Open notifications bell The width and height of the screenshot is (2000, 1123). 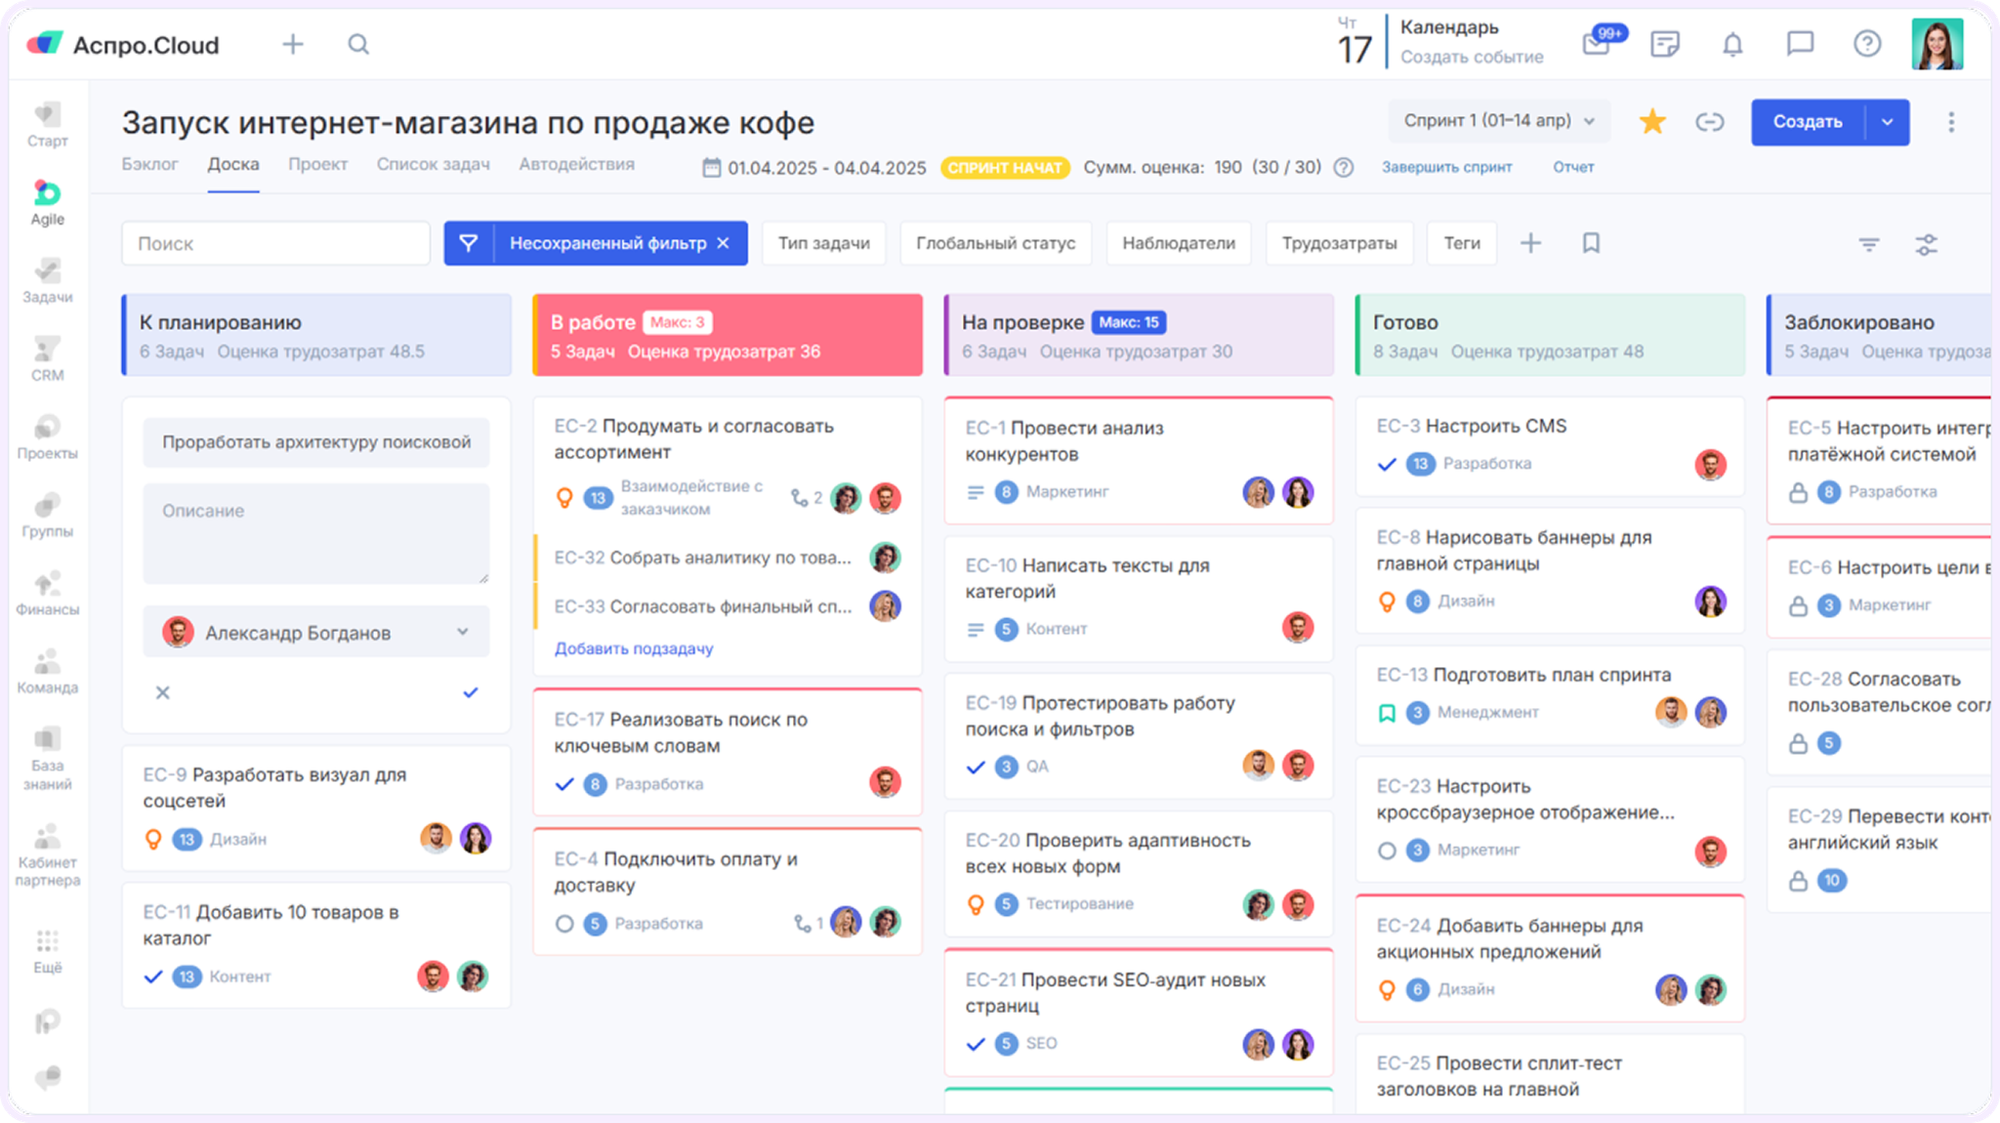1733,44
